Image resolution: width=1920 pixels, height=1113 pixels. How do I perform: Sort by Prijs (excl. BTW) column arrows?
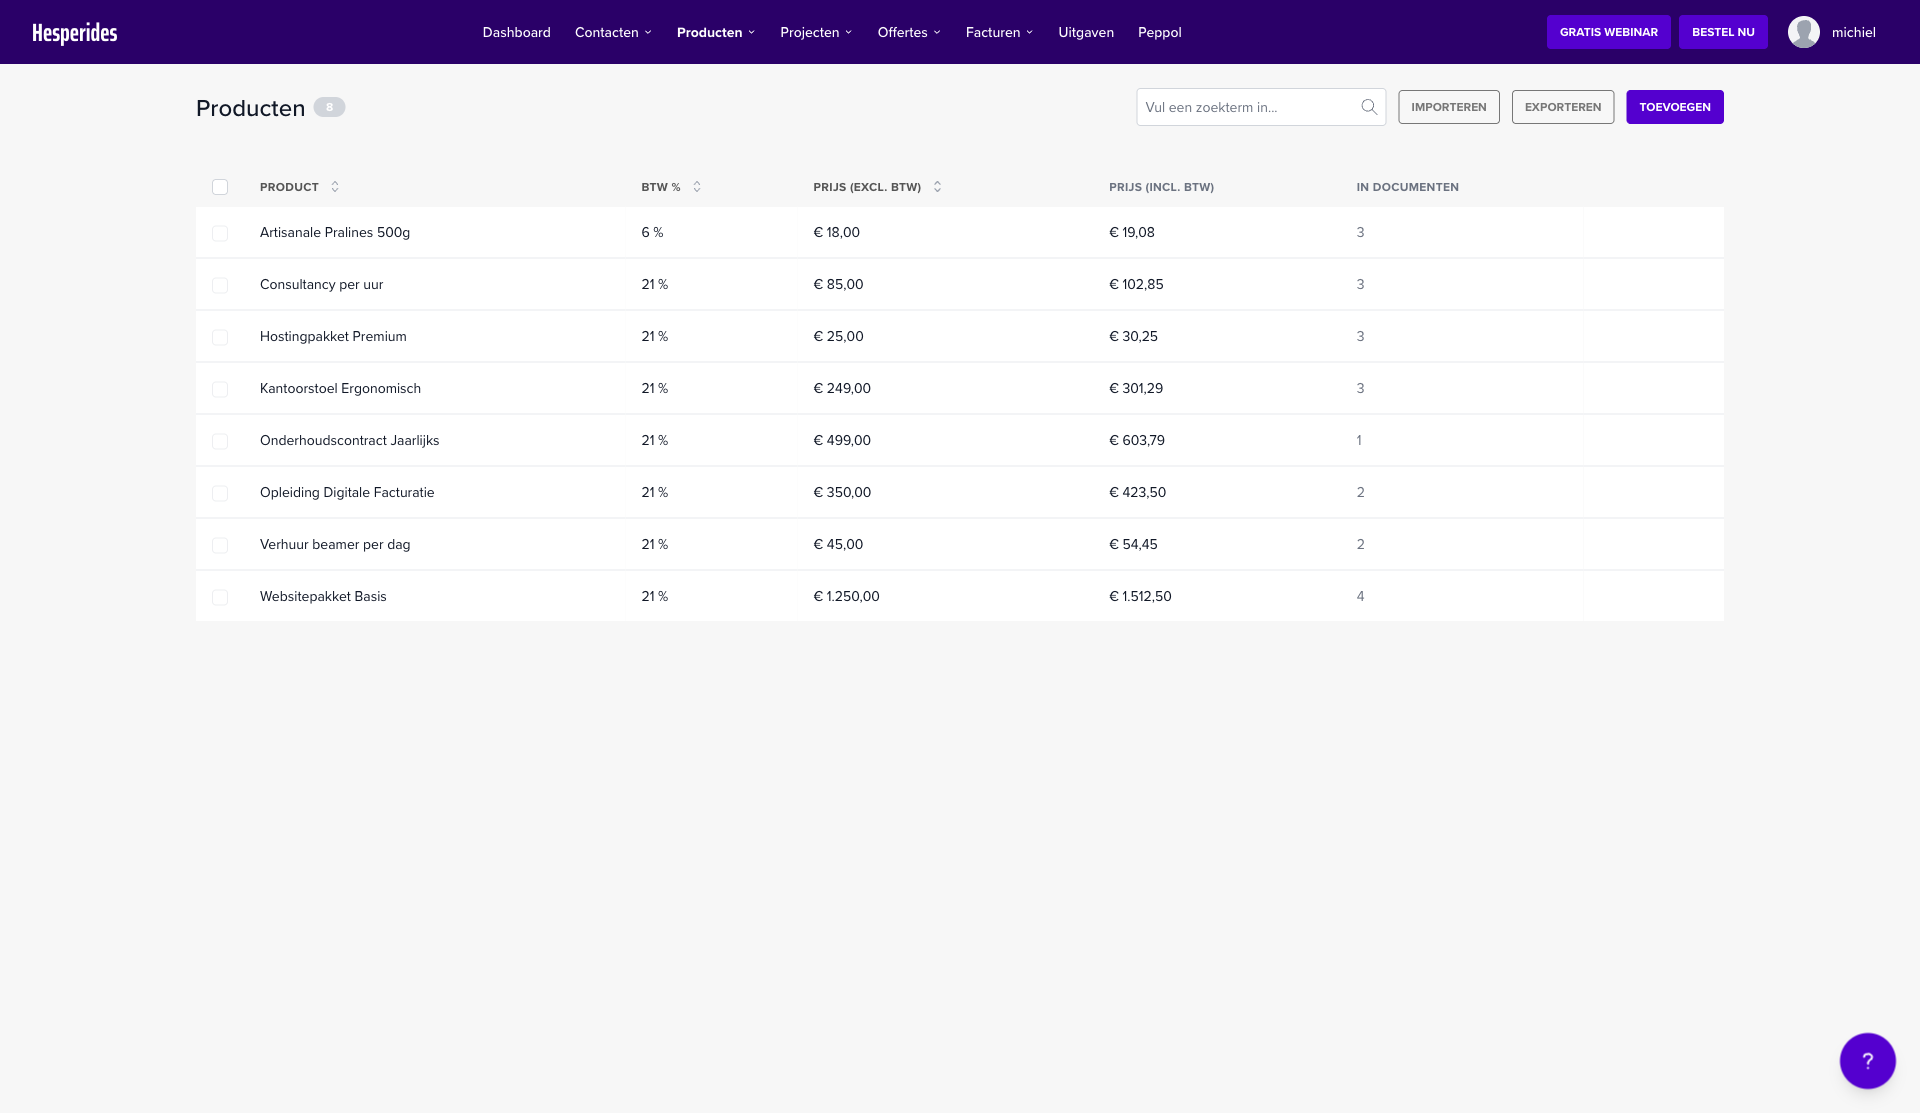pos(937,187)
